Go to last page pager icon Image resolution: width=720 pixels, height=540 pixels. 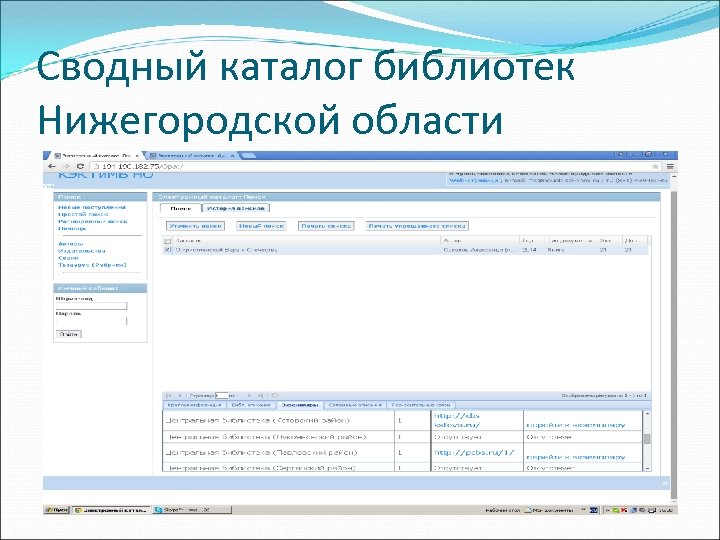tap(260, 395)
